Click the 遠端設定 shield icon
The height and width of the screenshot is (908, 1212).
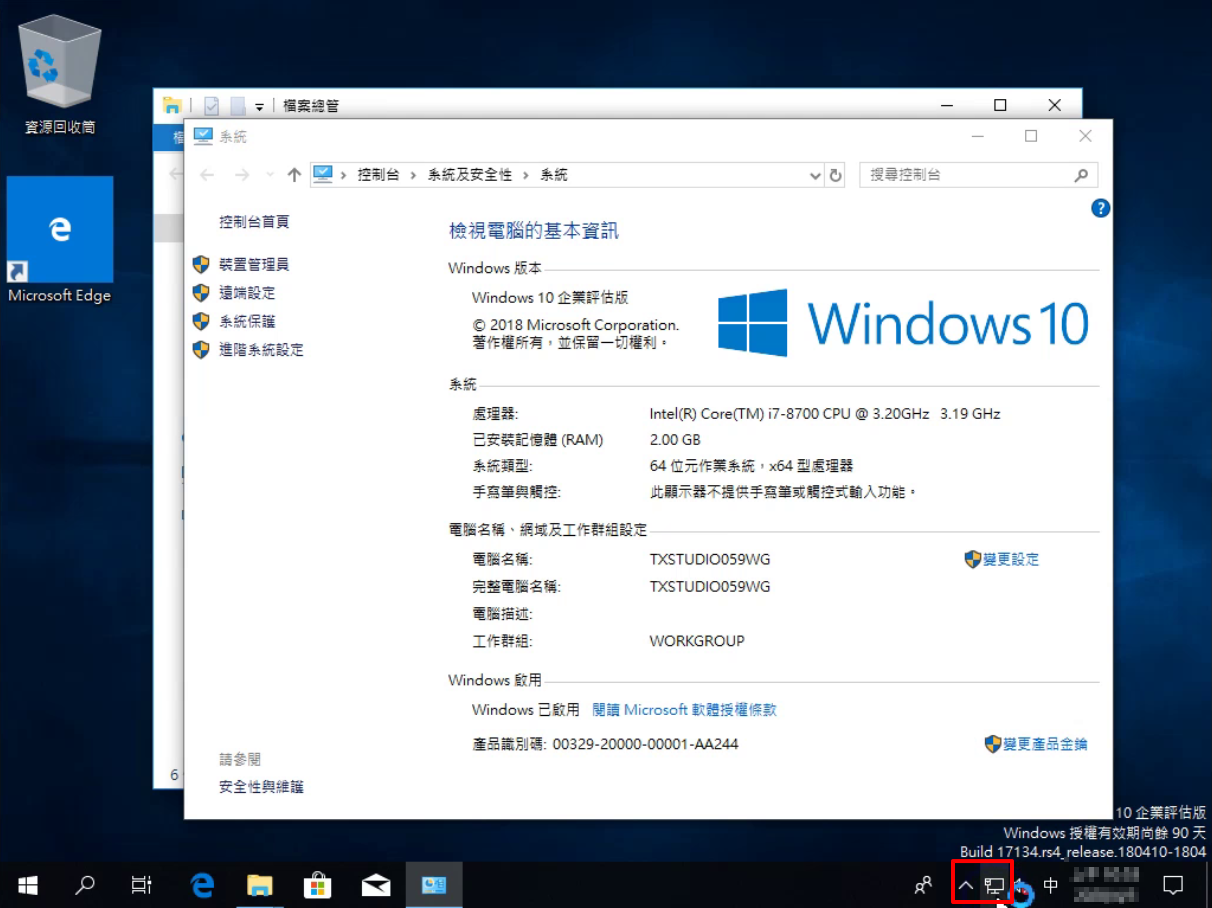(201, 293)
